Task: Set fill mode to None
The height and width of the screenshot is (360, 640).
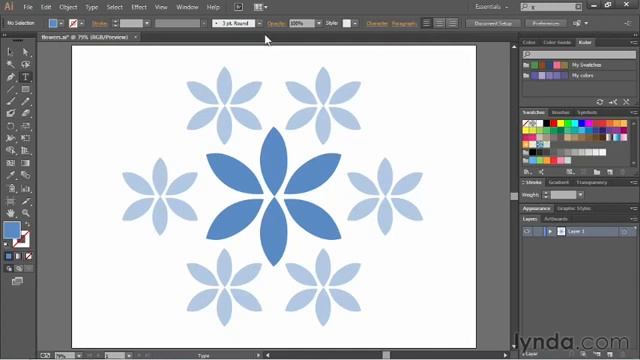Action: tap(28, 256)
